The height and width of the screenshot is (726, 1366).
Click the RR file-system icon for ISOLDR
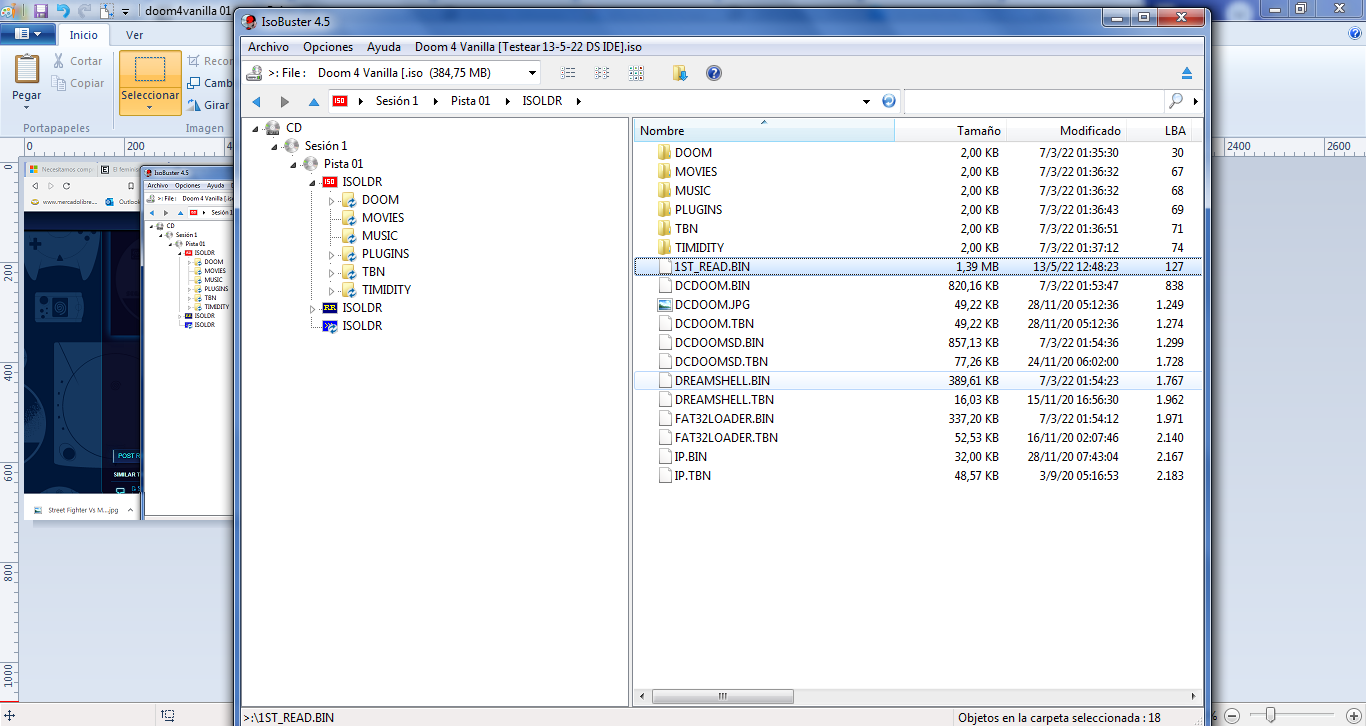[330, 308]
